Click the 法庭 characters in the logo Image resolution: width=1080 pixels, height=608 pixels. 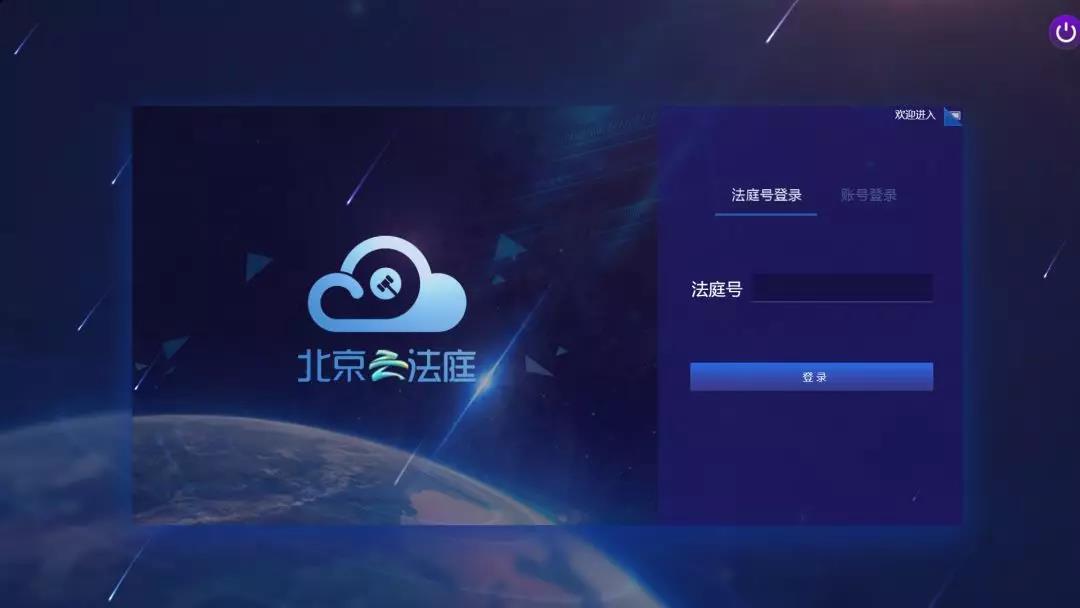[442, 366]
